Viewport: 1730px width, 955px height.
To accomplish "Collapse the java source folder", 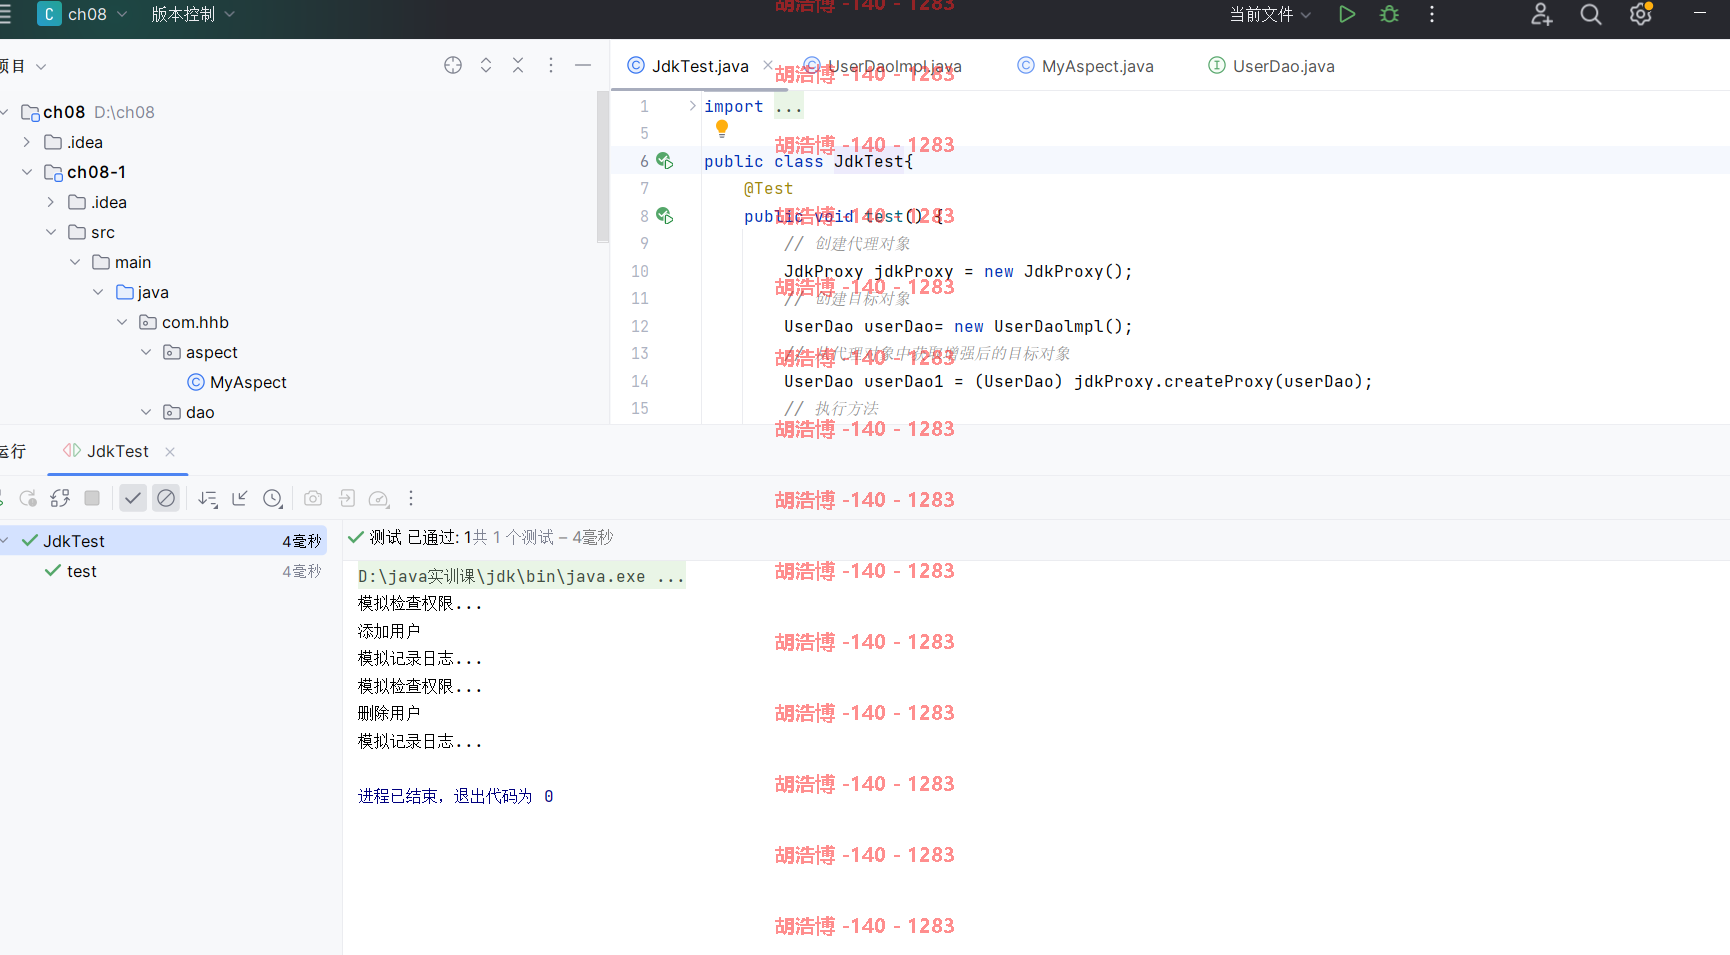I will pos(98,292).
